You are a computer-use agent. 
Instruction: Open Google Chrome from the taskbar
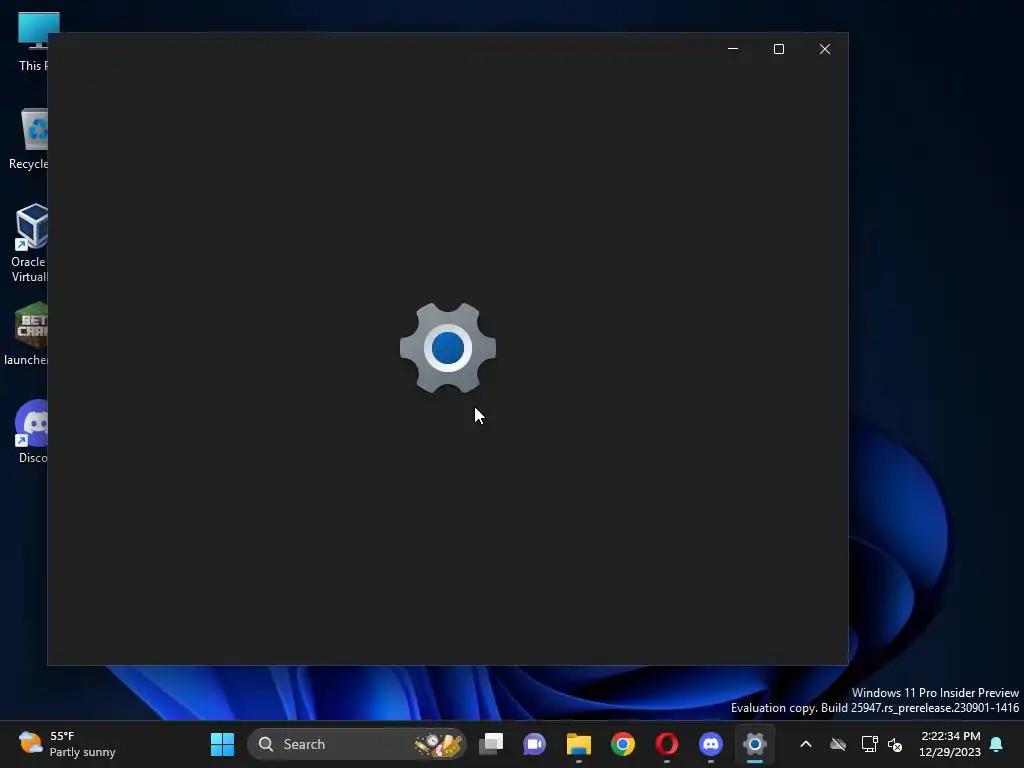(x=622, y=744)
